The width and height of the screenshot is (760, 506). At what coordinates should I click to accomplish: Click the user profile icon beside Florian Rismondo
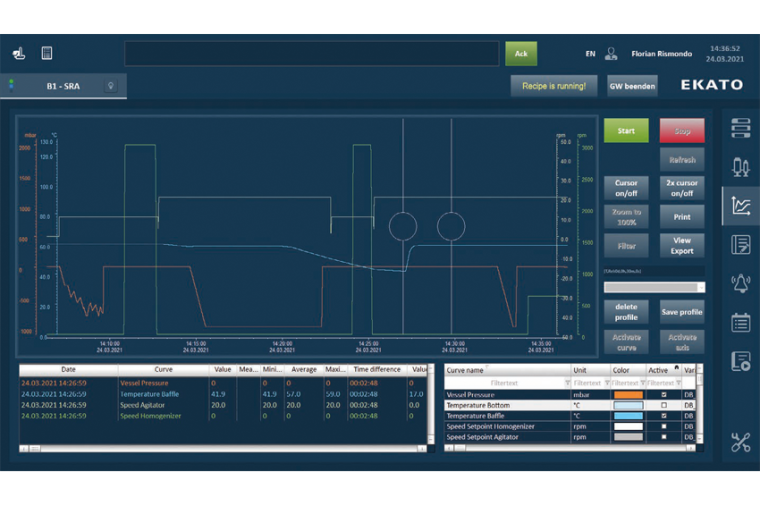[609, 54]
